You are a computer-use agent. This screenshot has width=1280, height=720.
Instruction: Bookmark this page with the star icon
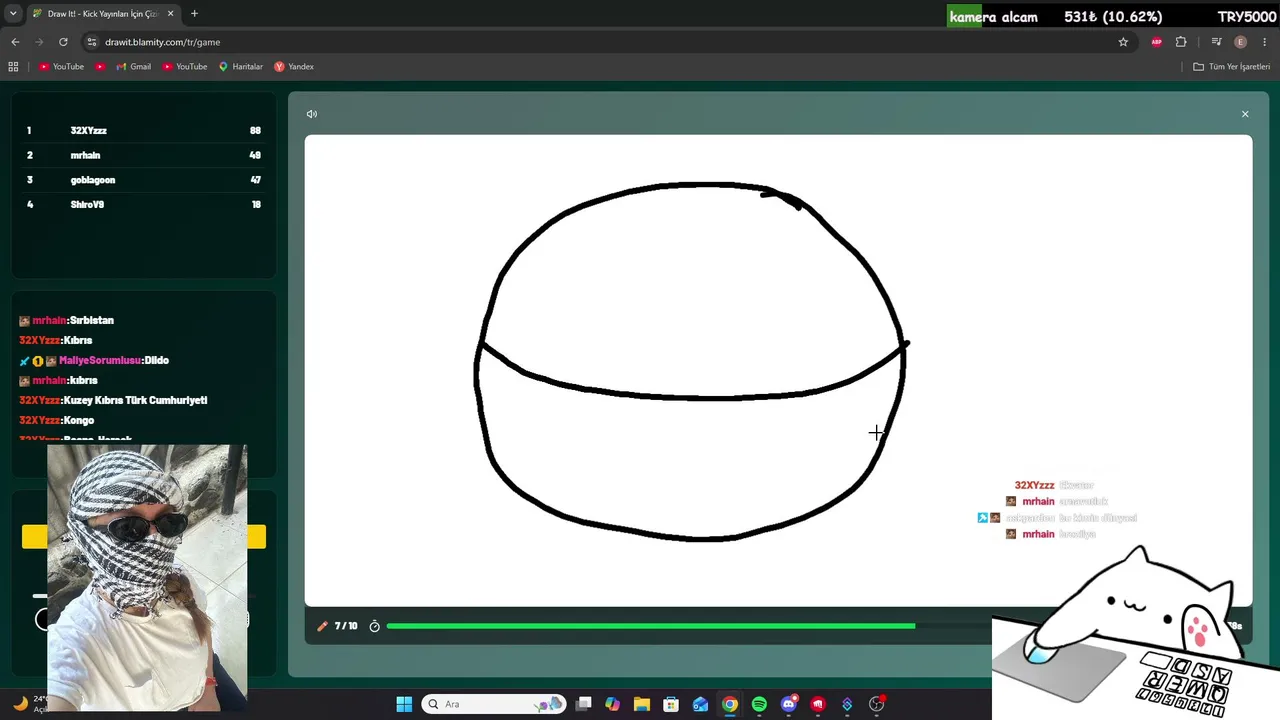[x=1123, y=42]
